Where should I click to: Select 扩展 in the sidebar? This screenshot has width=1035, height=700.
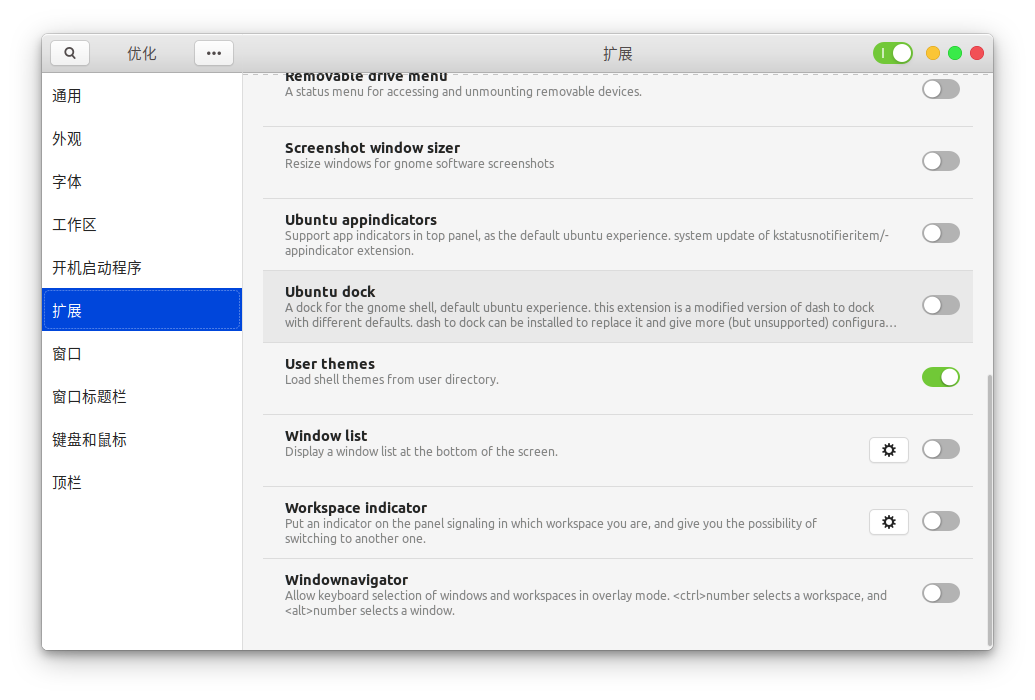coord(142,310)
